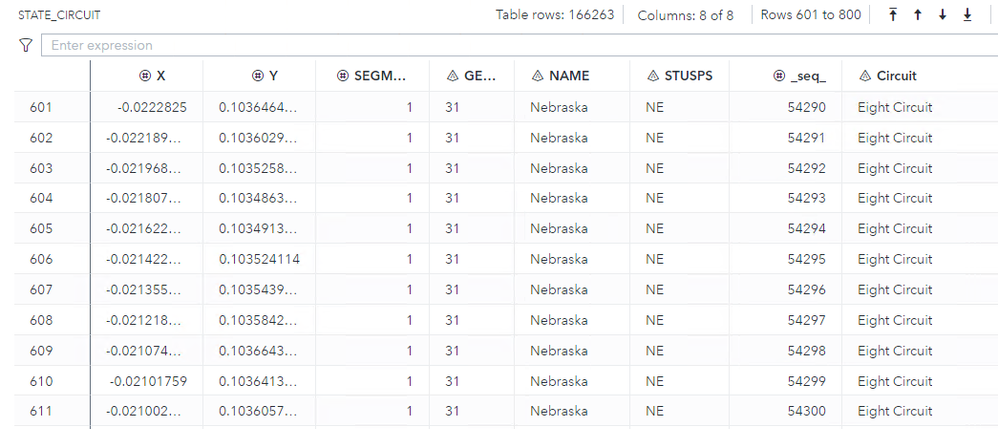The image size is (998, 429).
Task: Select row number 609
Action: click(x=41, y=351)
